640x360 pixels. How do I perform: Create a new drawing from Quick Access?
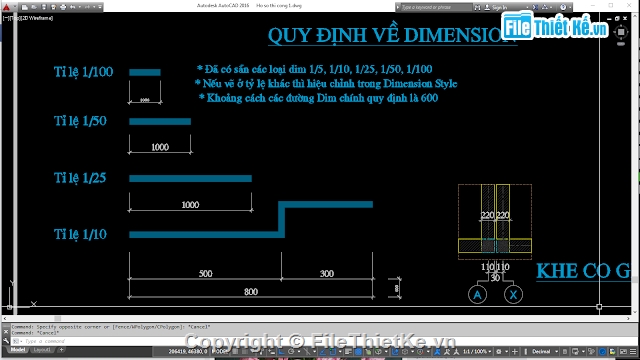24,7
